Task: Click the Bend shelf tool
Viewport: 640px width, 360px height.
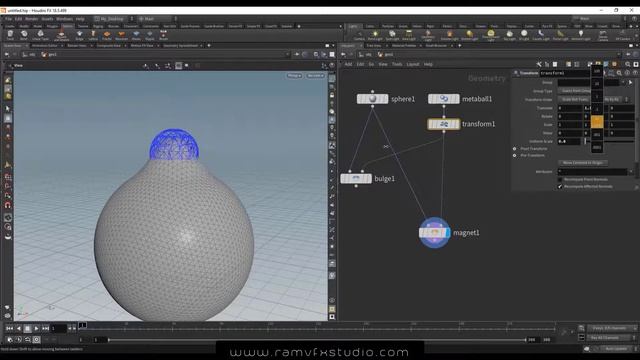Action: tap(24, 35)
